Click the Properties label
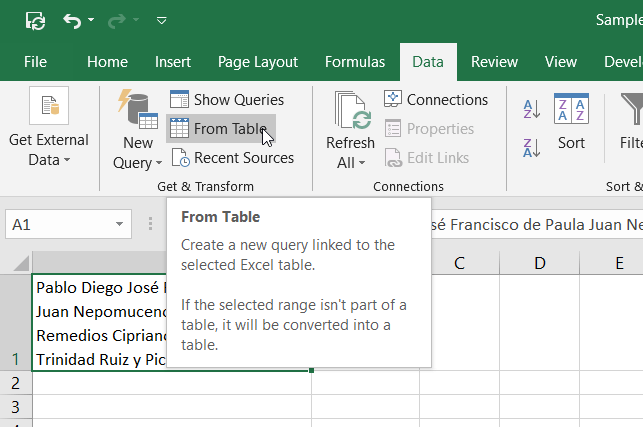This screenshot has width=643, height=427. (440, 129)
